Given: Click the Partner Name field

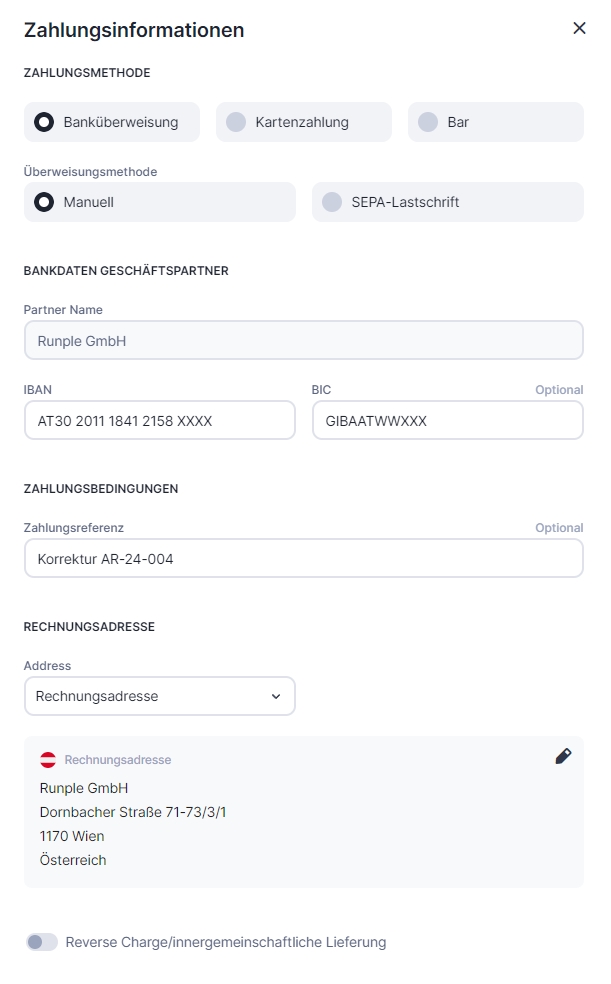Looking at the screenshot, I should coord(303,340).
